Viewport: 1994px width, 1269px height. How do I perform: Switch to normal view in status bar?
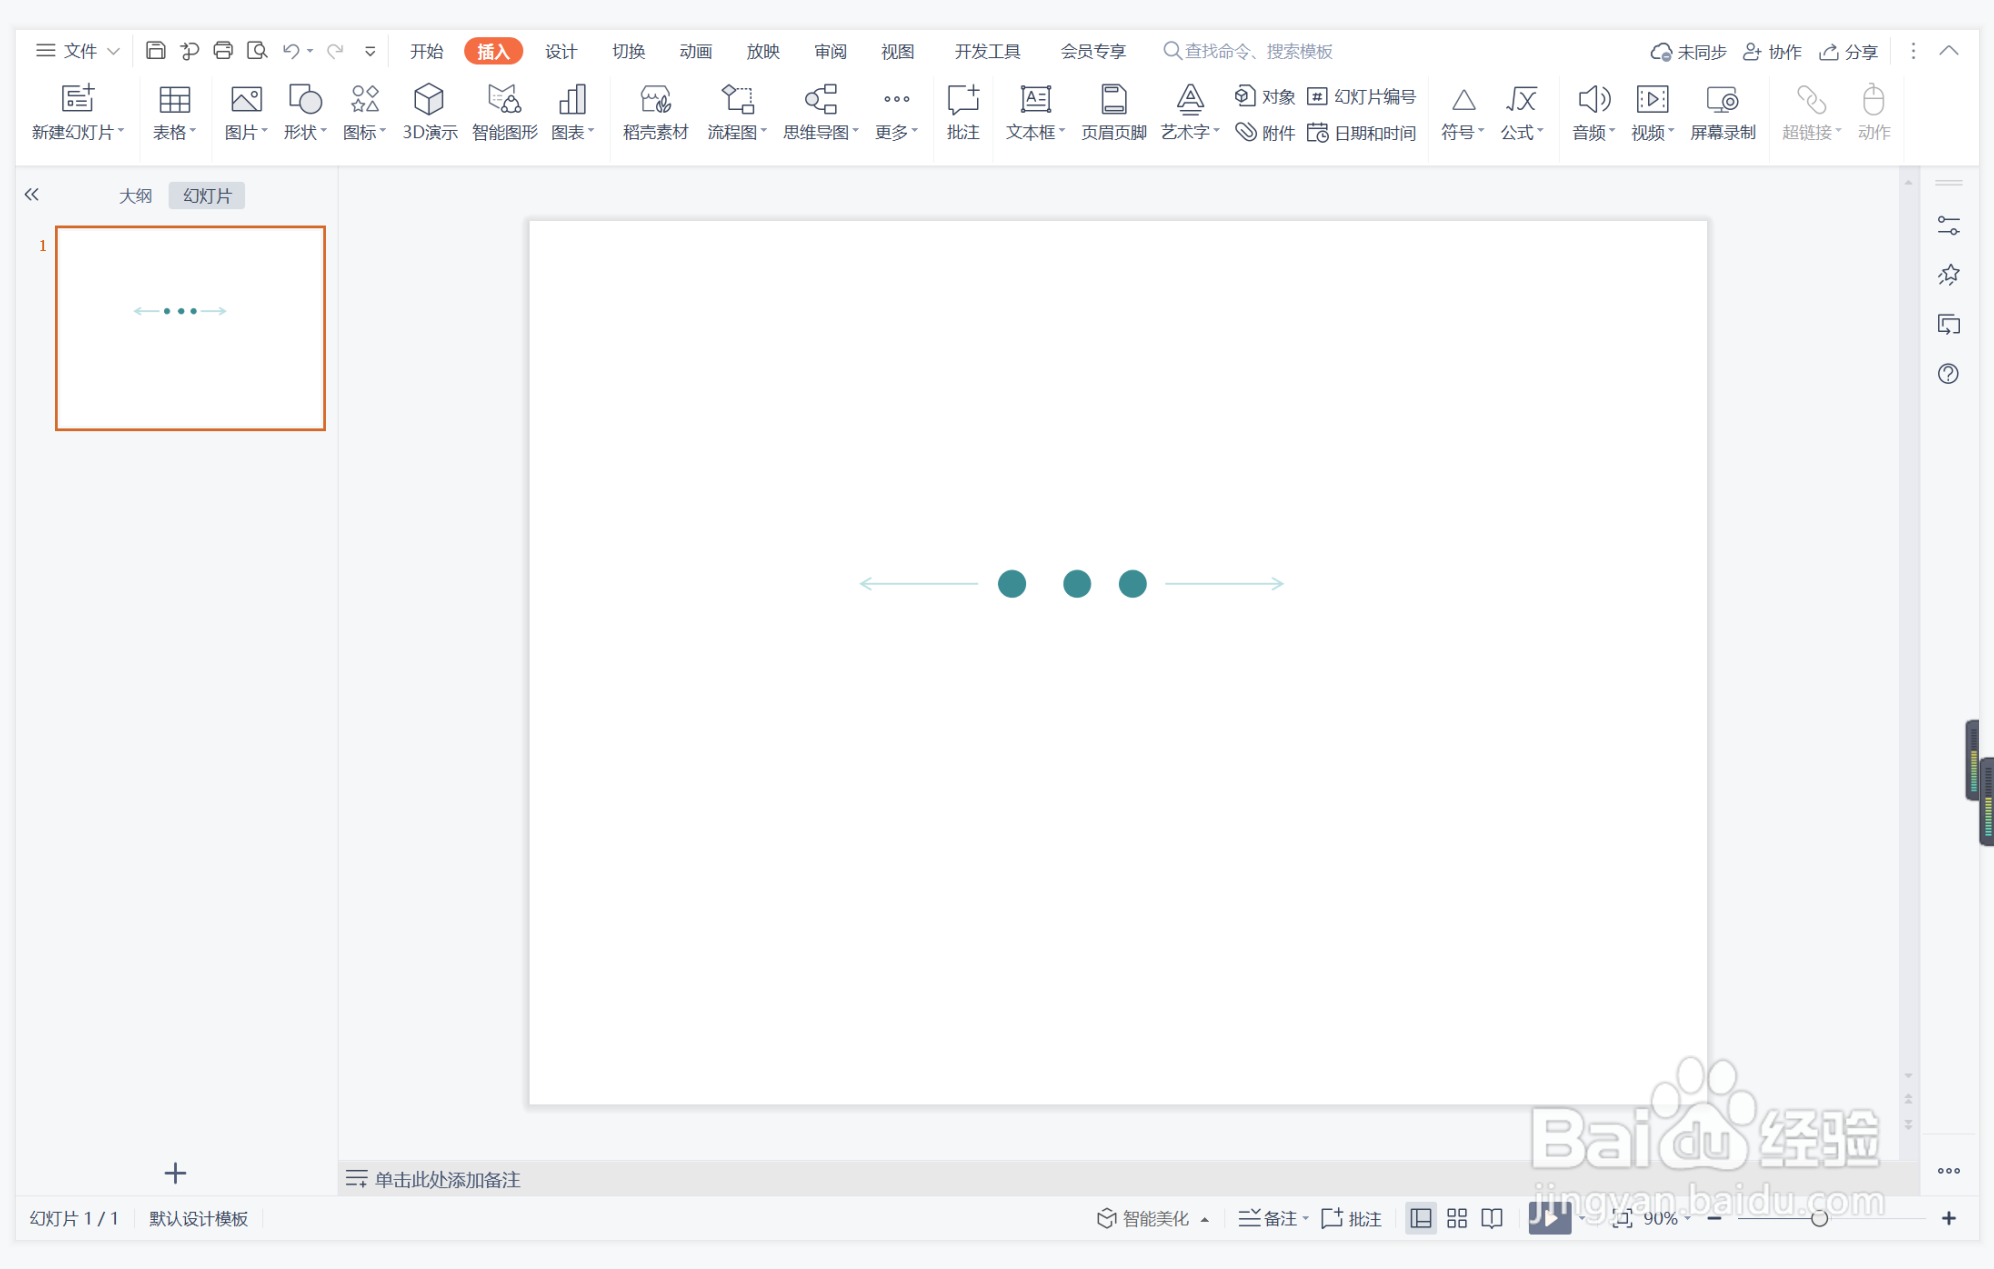click(1420, 1218)
